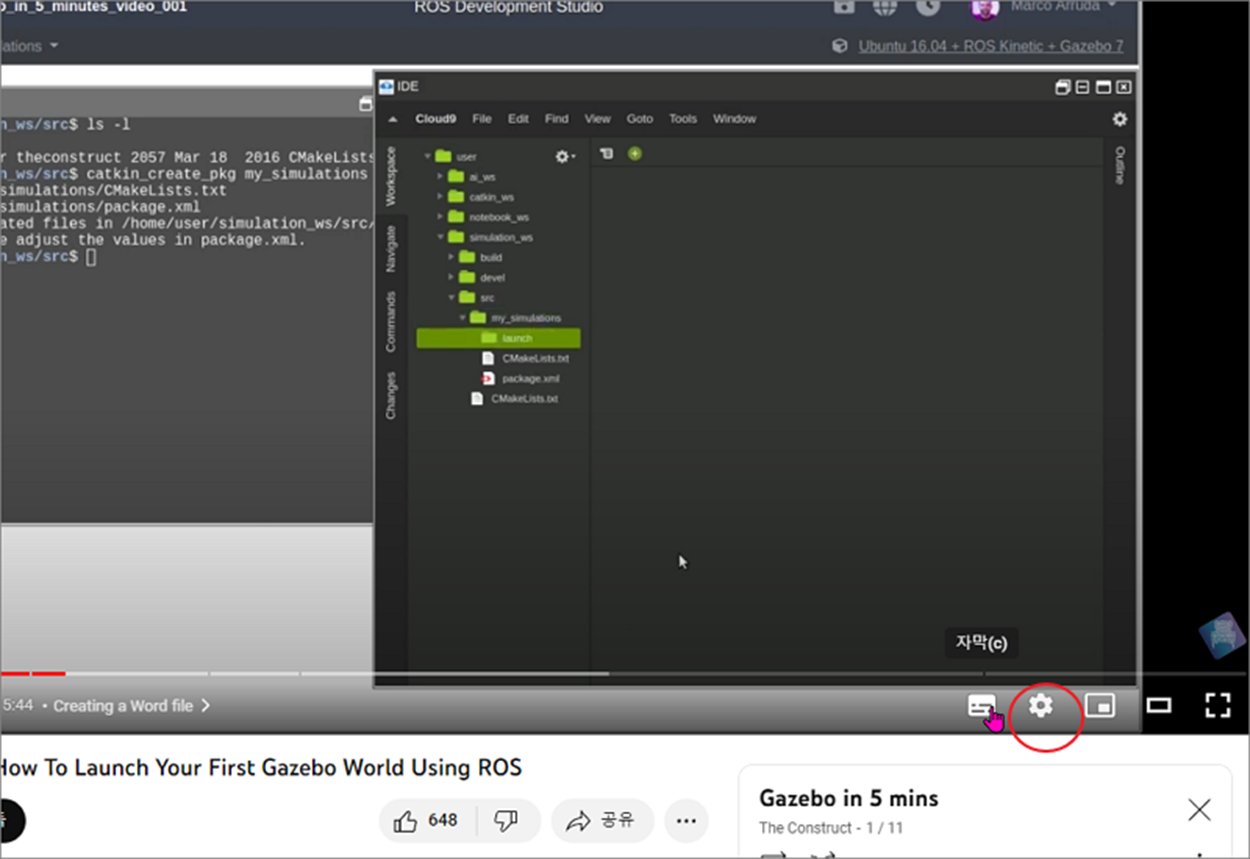
Task: Collapse the my_simulations folder arrow
Action: click(462, 318)
